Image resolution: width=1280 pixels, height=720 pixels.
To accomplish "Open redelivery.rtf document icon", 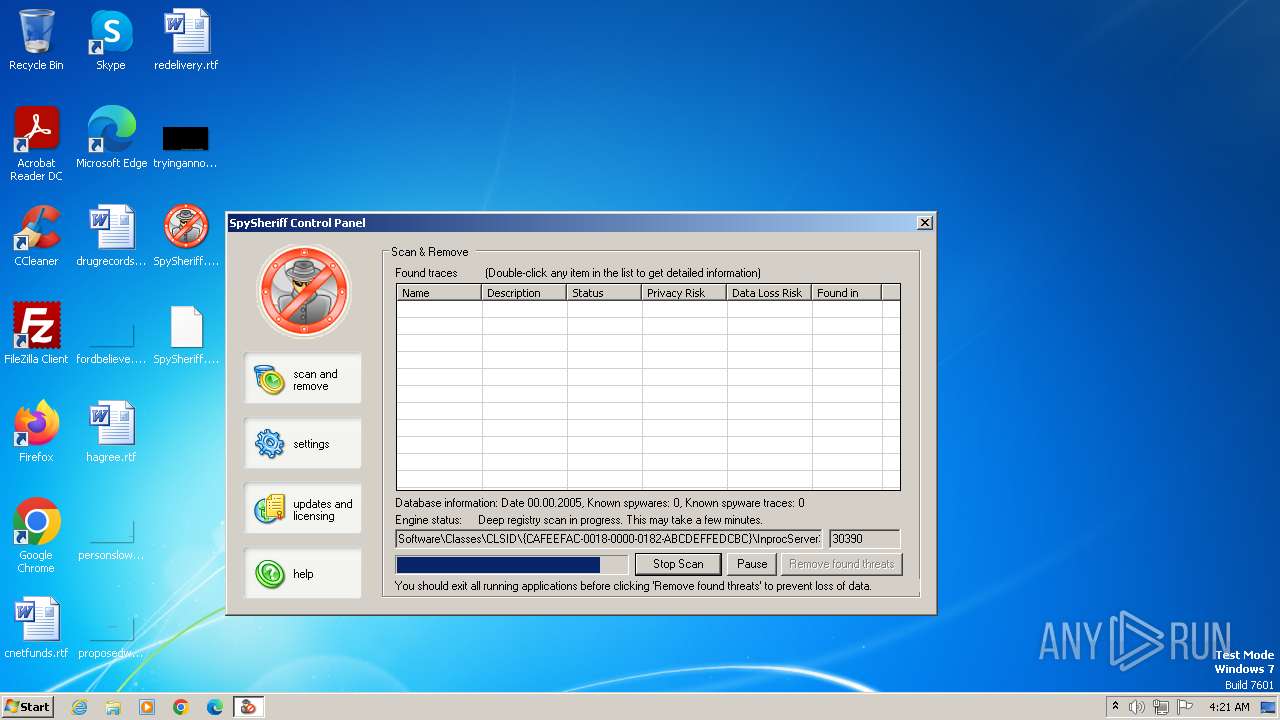I will (186, 40).
